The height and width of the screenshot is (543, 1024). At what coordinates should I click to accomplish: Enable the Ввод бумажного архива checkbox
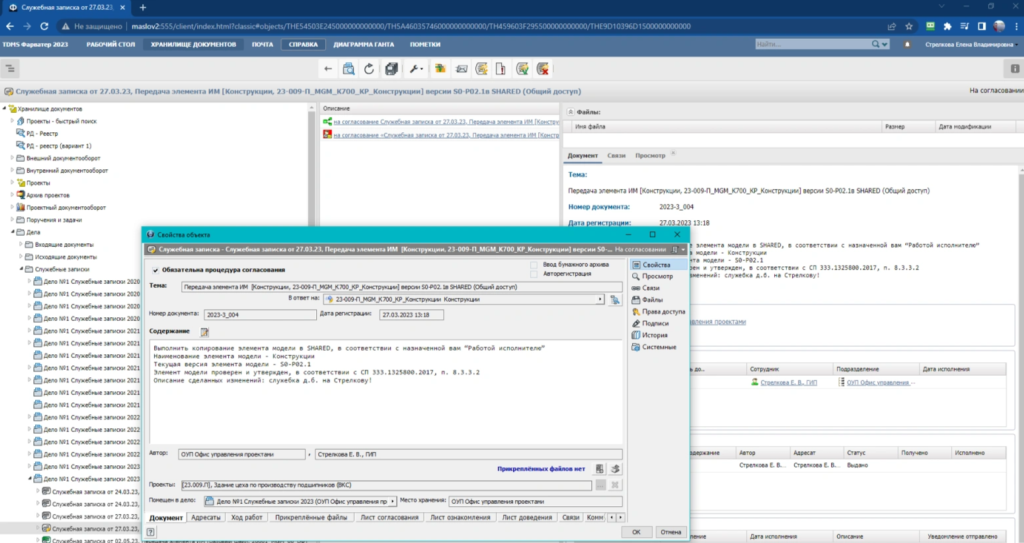tap(534, 264)
